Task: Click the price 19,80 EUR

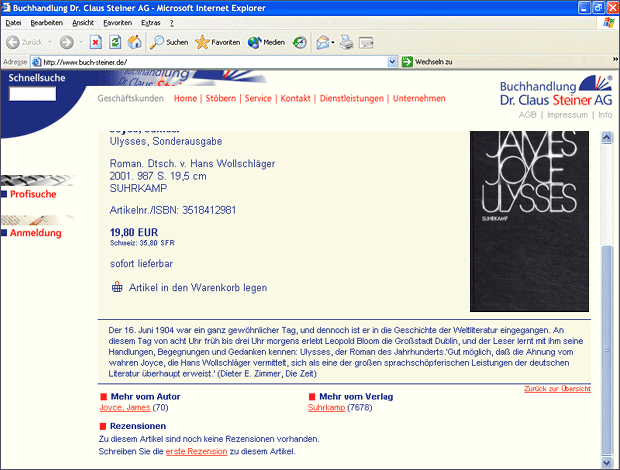Action: pyautogui.click(x=134, y=232)
